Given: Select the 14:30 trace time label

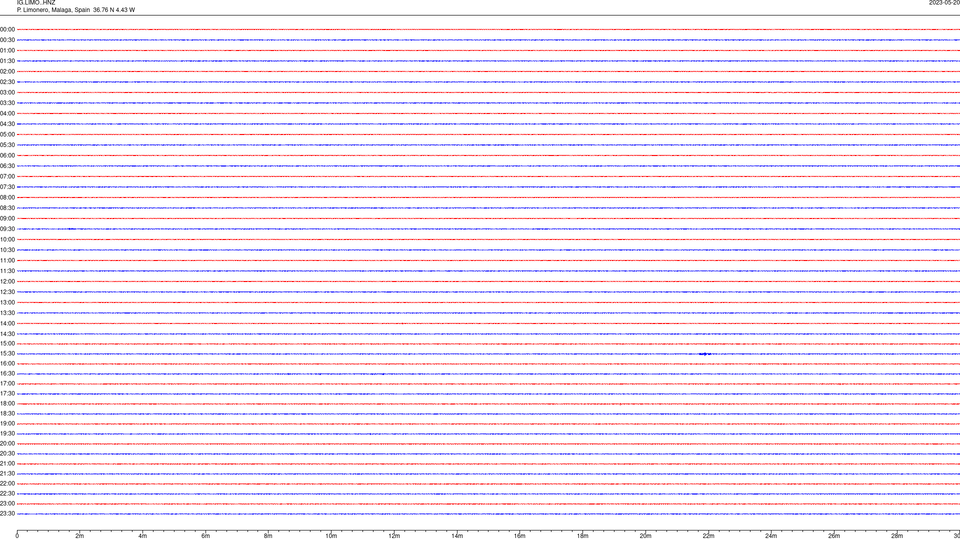Looking at the screenshot, I should (x=7, y=334).
